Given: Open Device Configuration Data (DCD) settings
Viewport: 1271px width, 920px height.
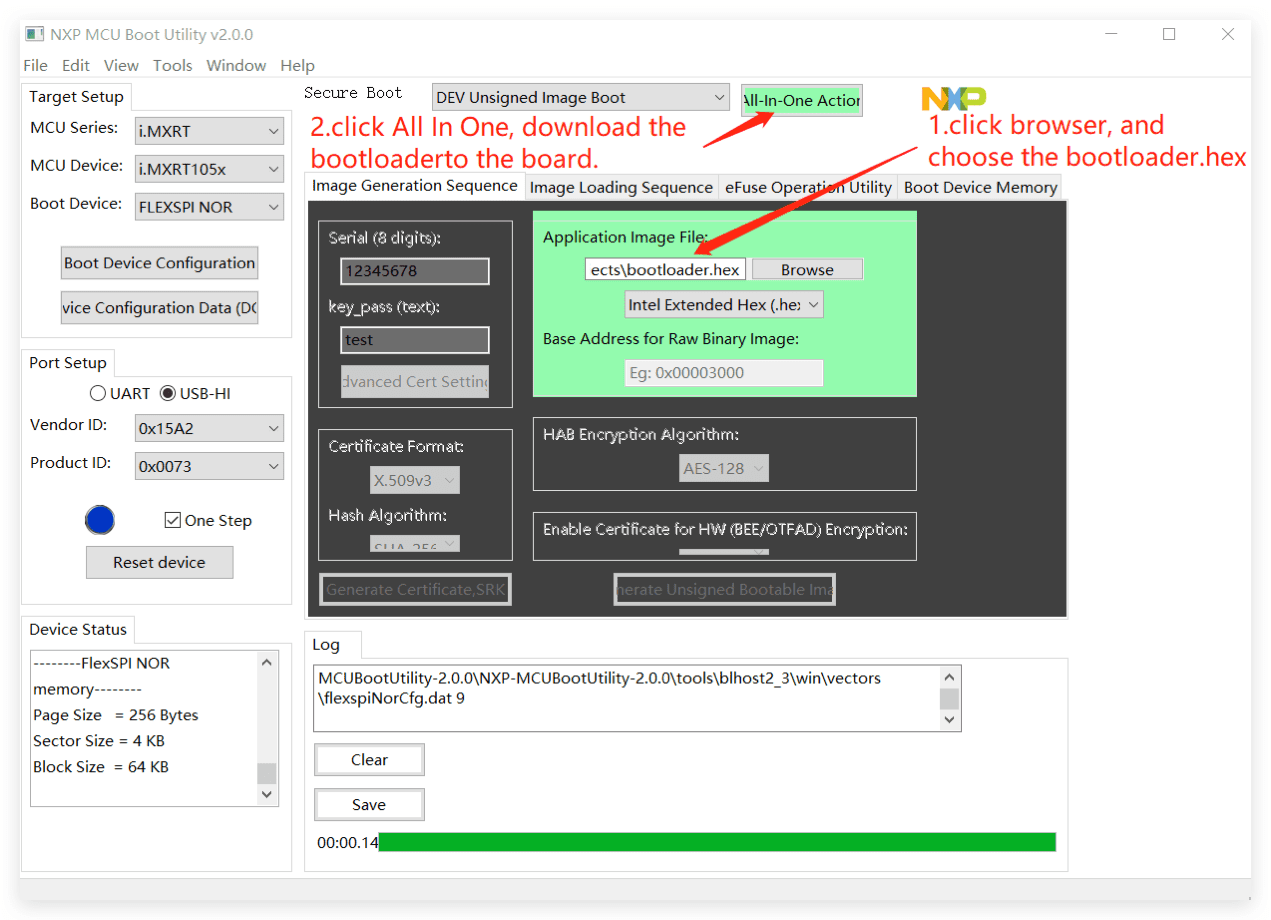Looking at the screenshot, I should (159, 308).
